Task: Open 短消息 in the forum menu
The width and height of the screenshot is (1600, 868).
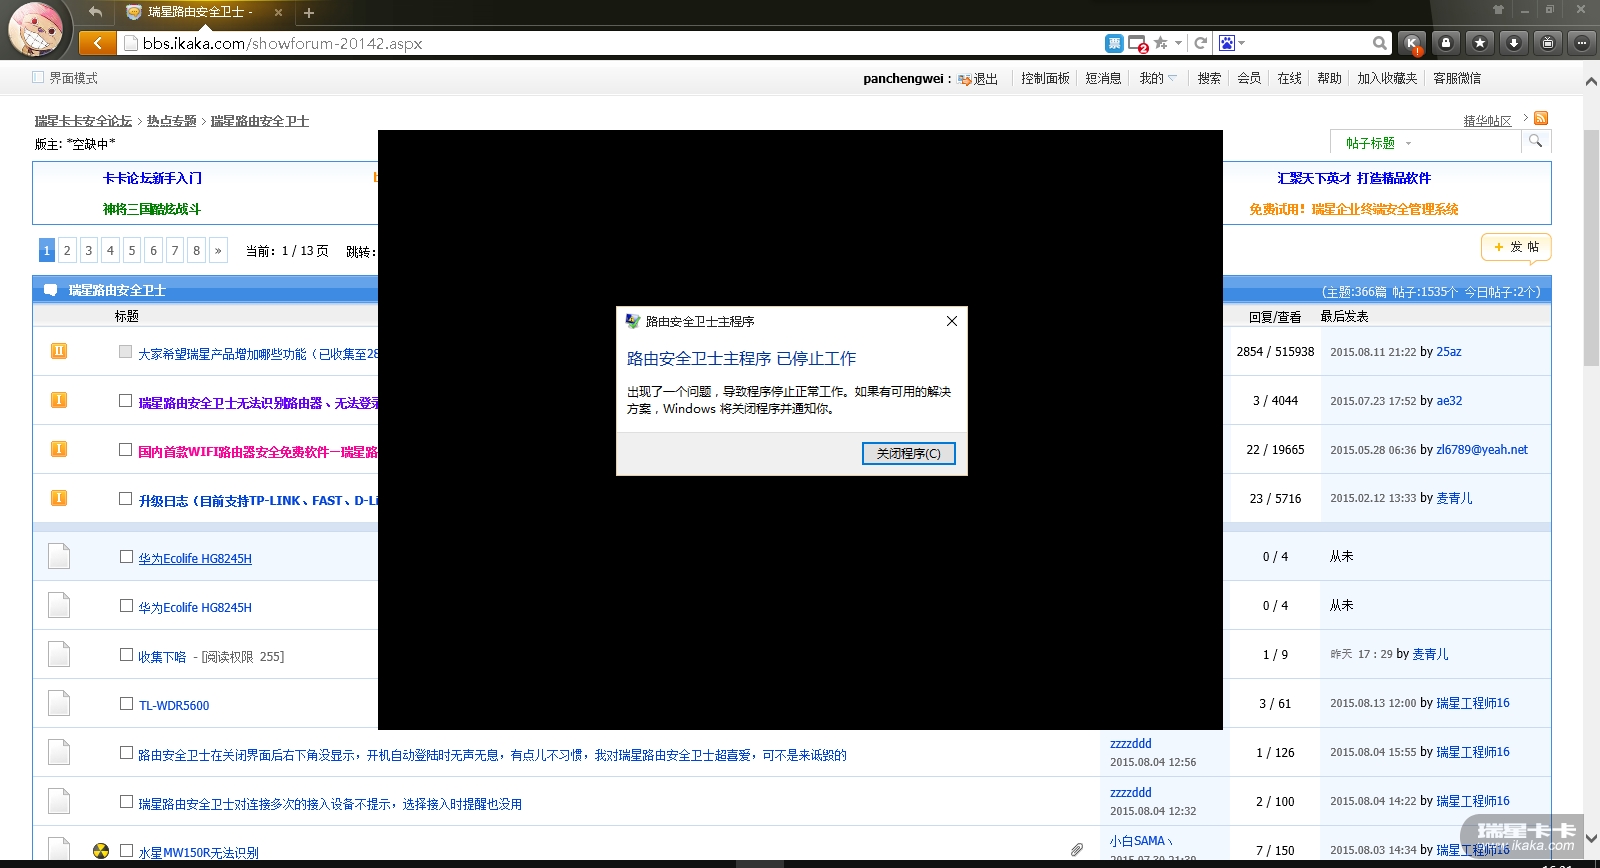Action: (1104, 78)
